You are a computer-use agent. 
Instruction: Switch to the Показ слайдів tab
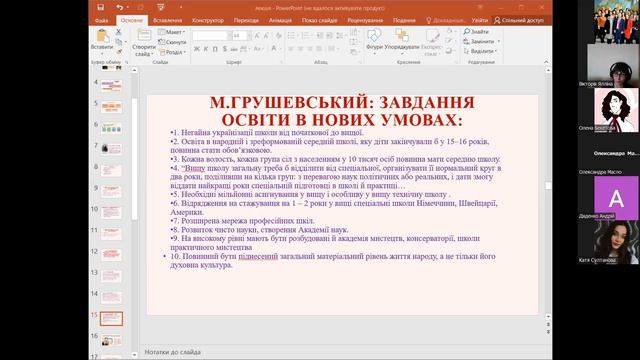[x=319, y=20]
